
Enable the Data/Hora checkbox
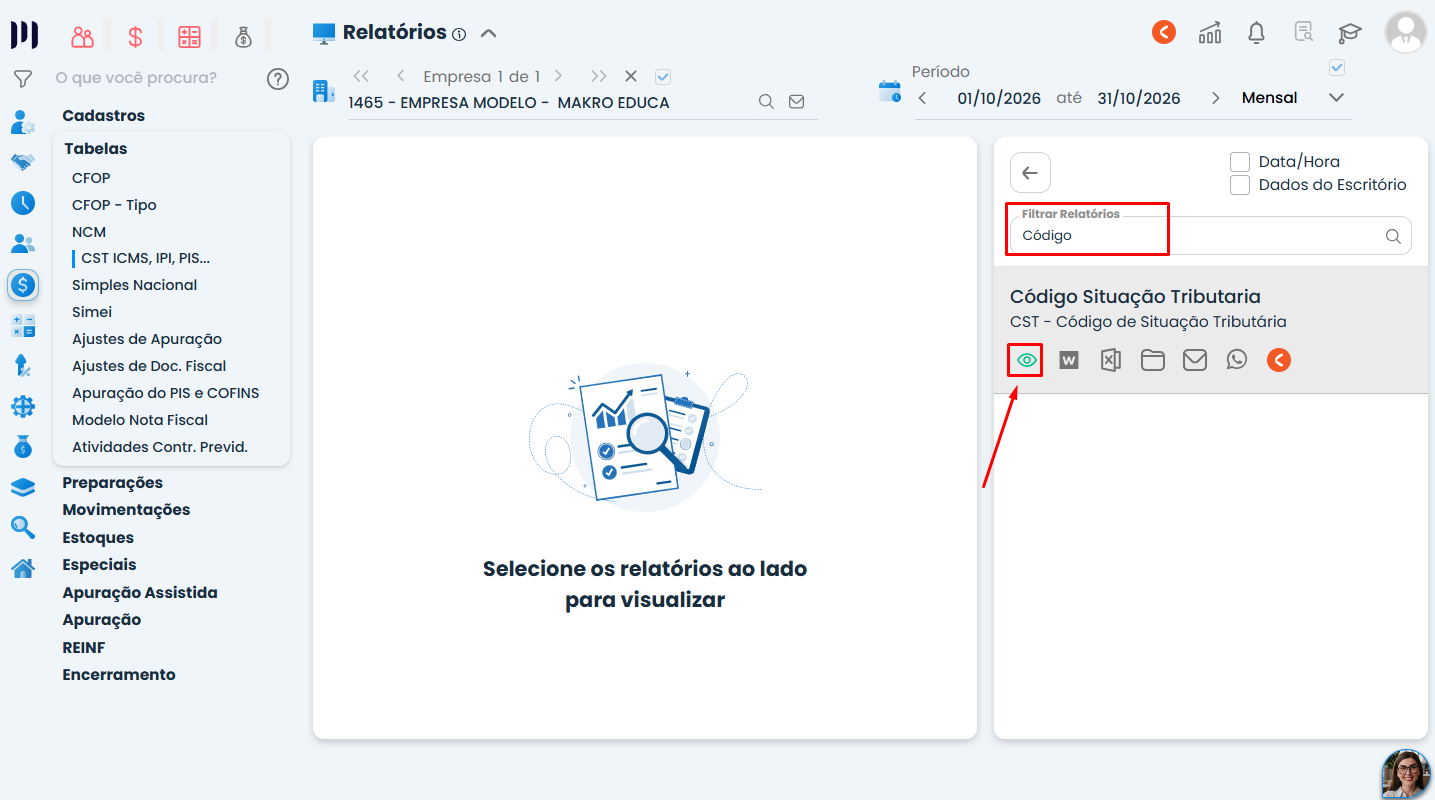tap(1240, 162)
